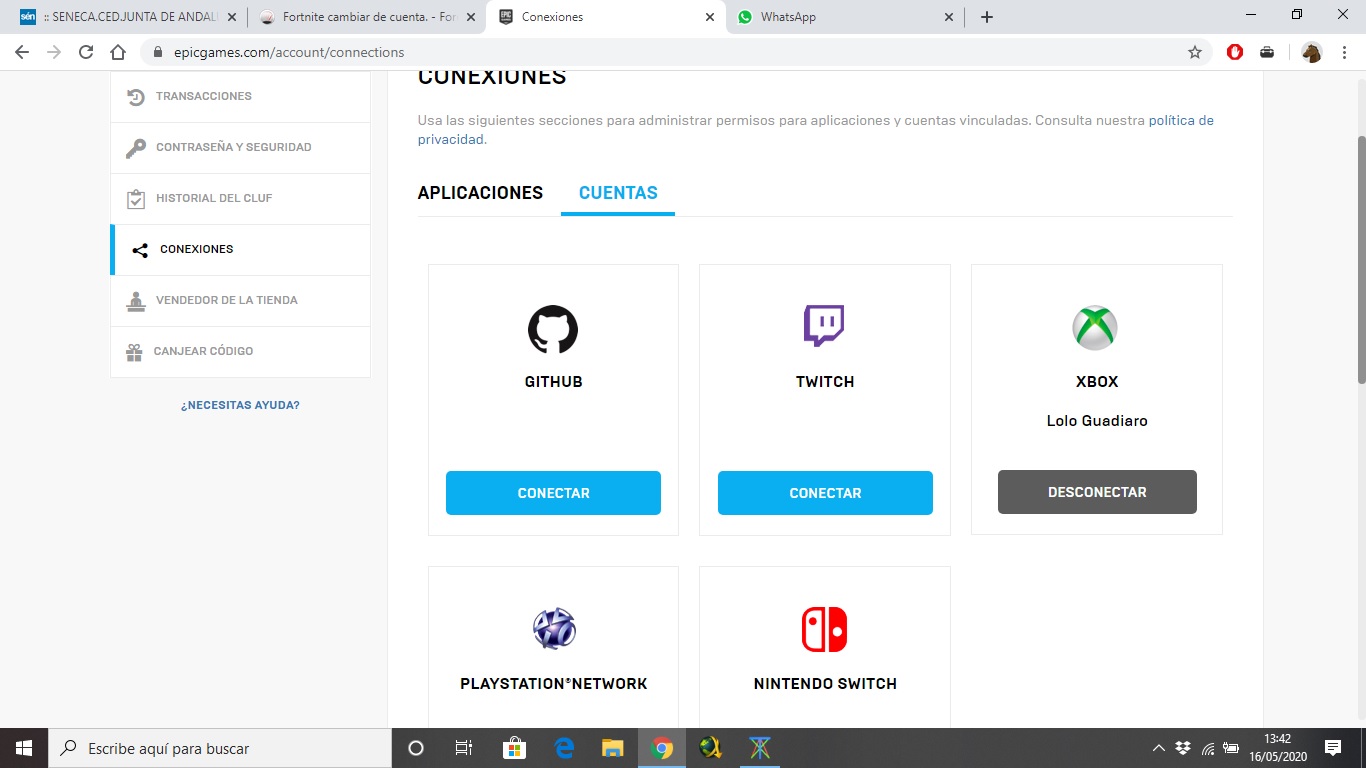The height and width of the screenshot is (768, 1366).
Task: Switch to the Aplicaciones tab
Action: (480, 193)
